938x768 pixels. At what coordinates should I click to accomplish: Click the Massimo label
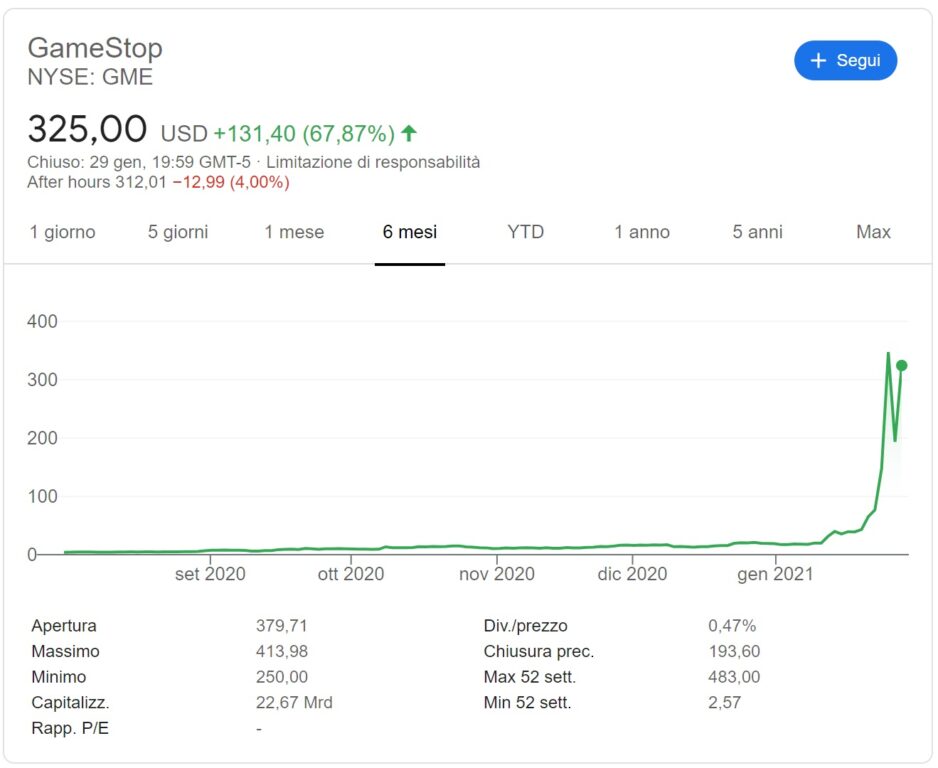pos(65,651)
